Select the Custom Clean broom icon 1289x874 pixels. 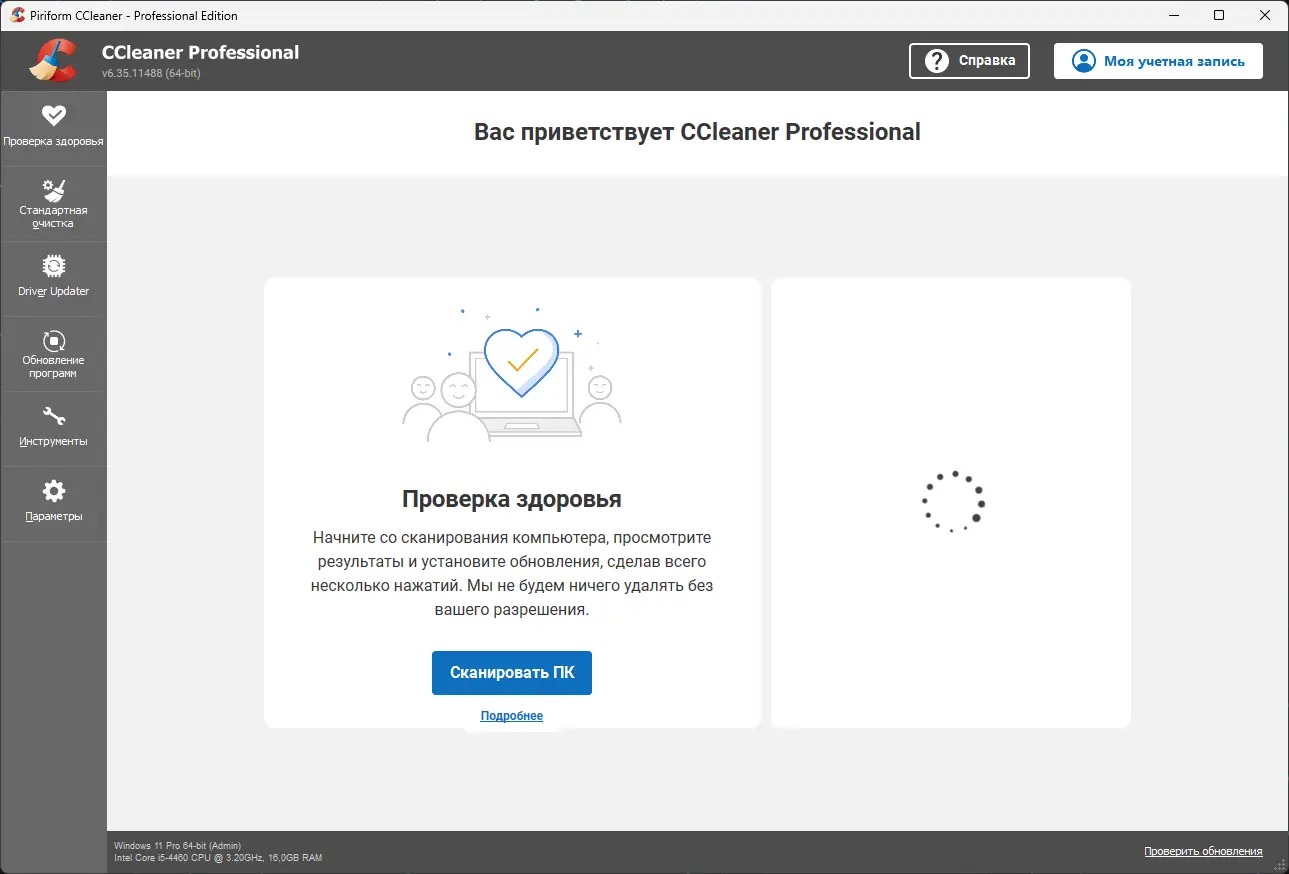click(53, 190)
